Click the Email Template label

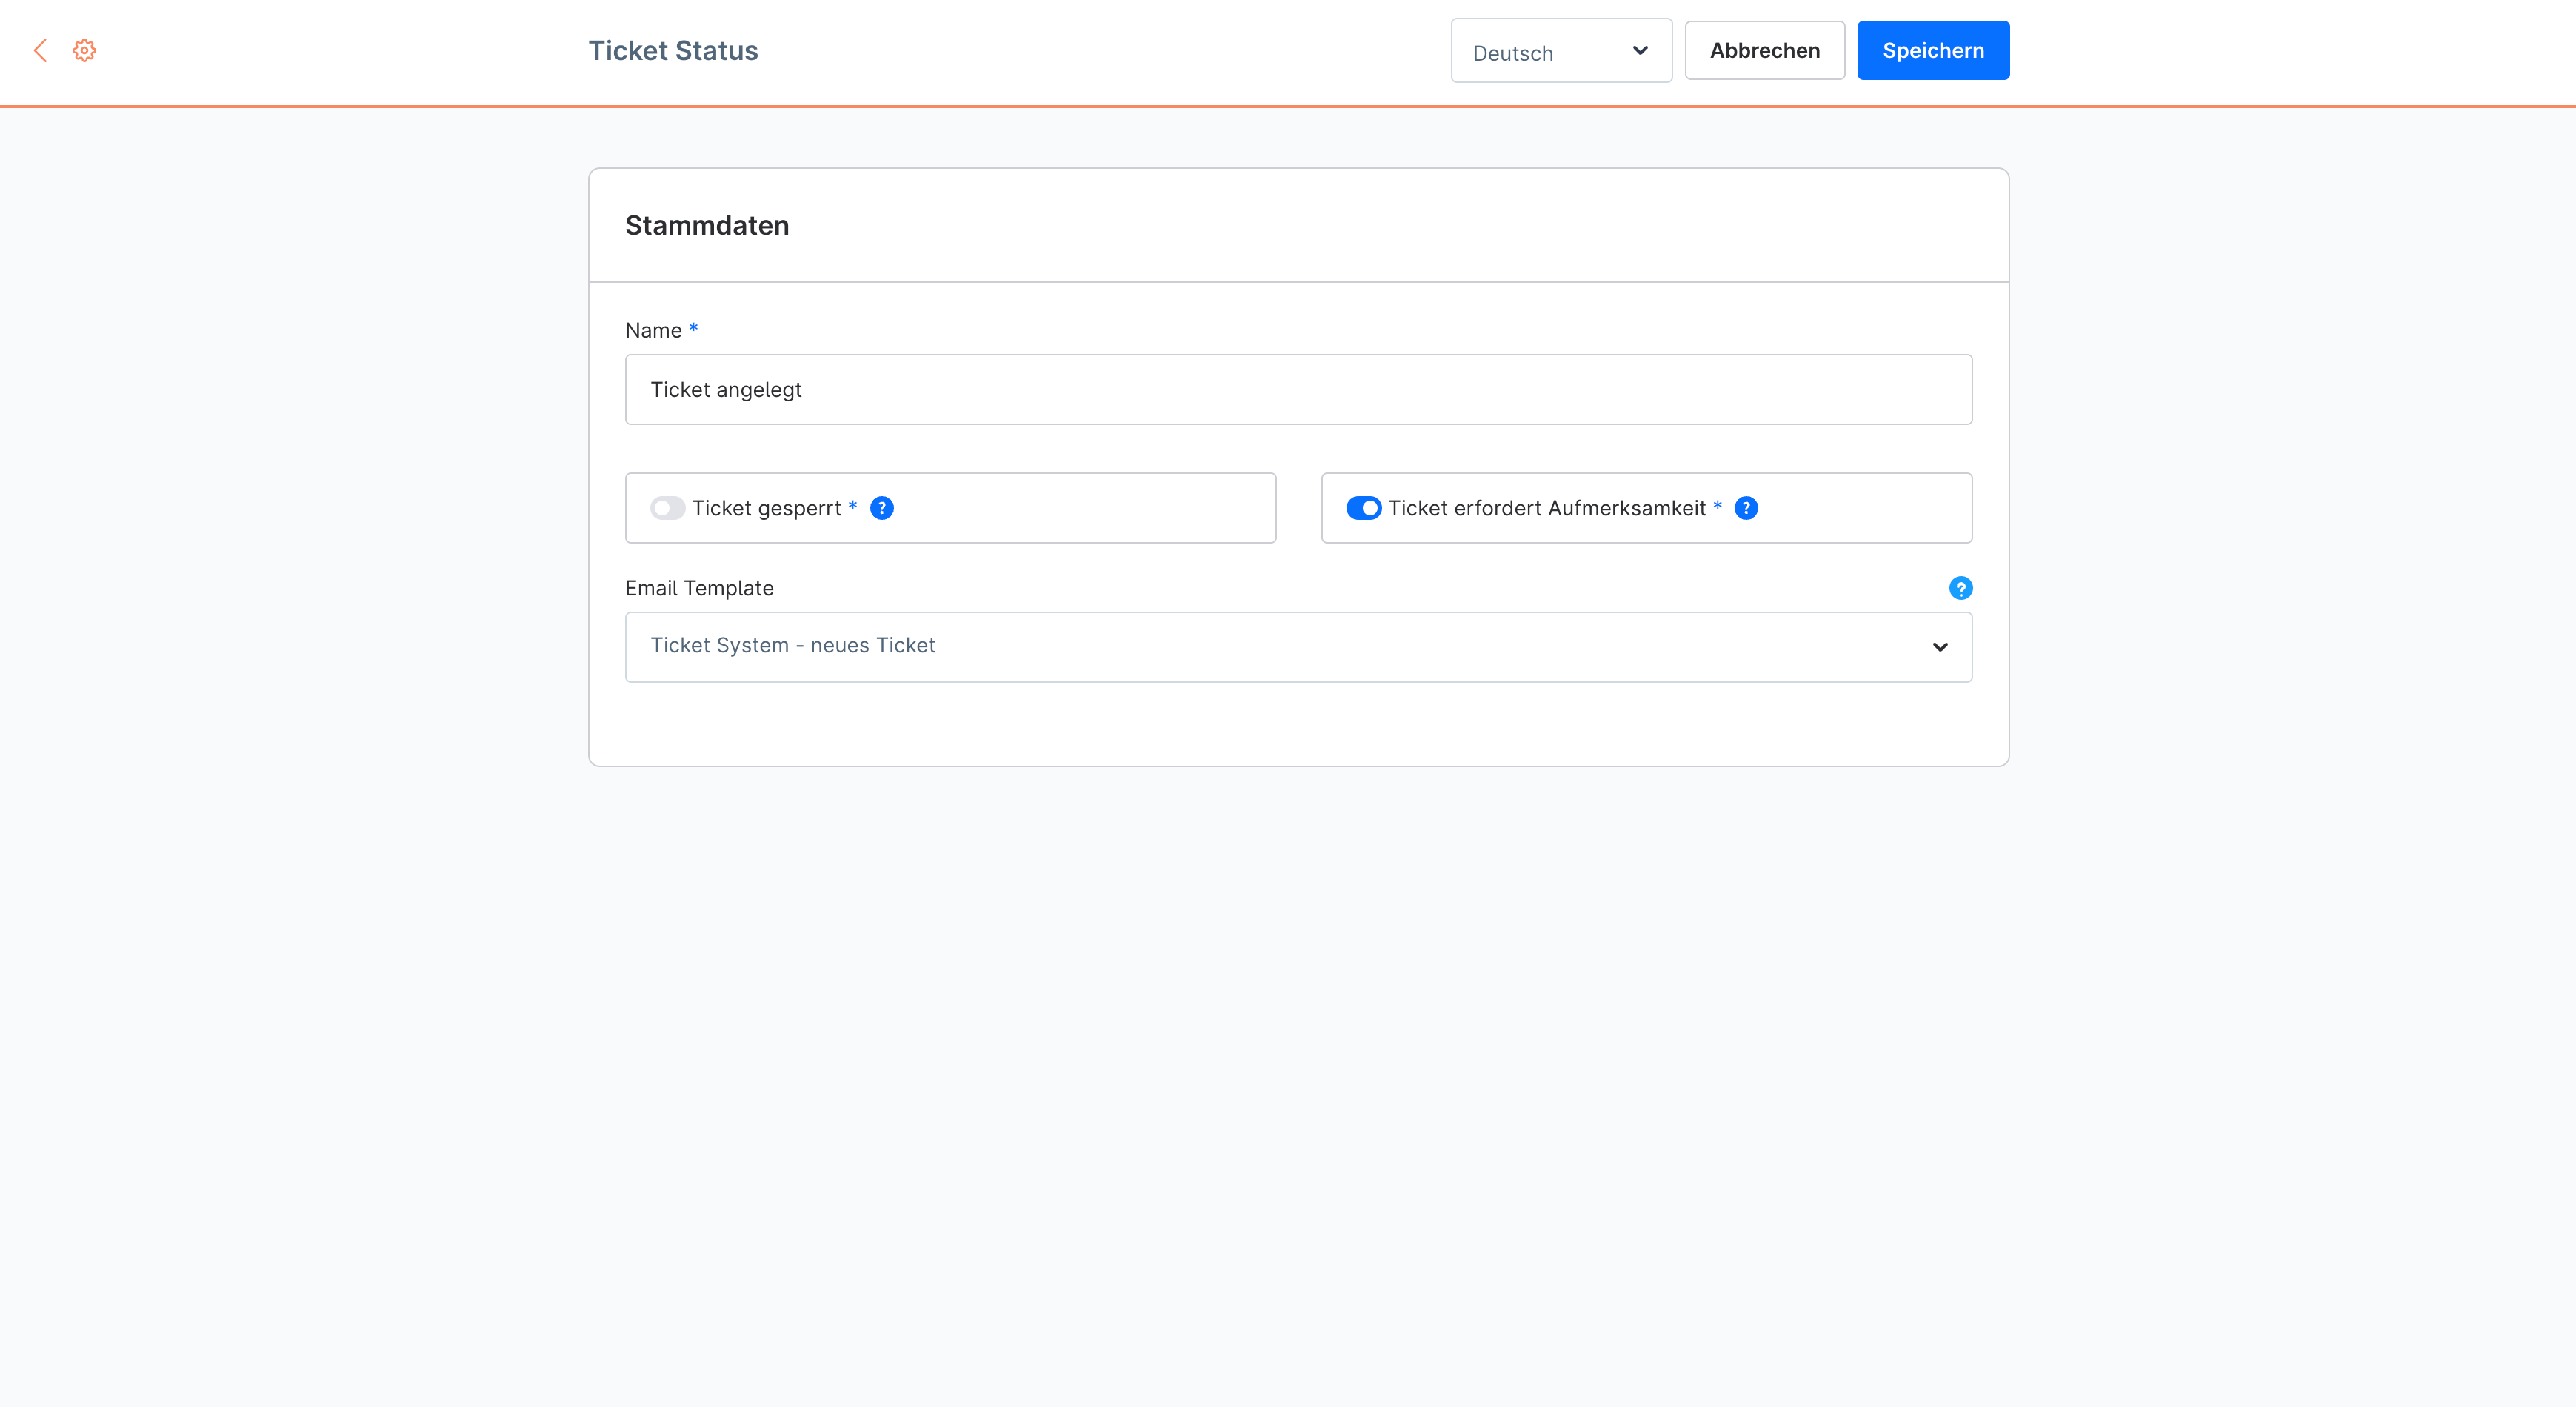tap(699, 588)
